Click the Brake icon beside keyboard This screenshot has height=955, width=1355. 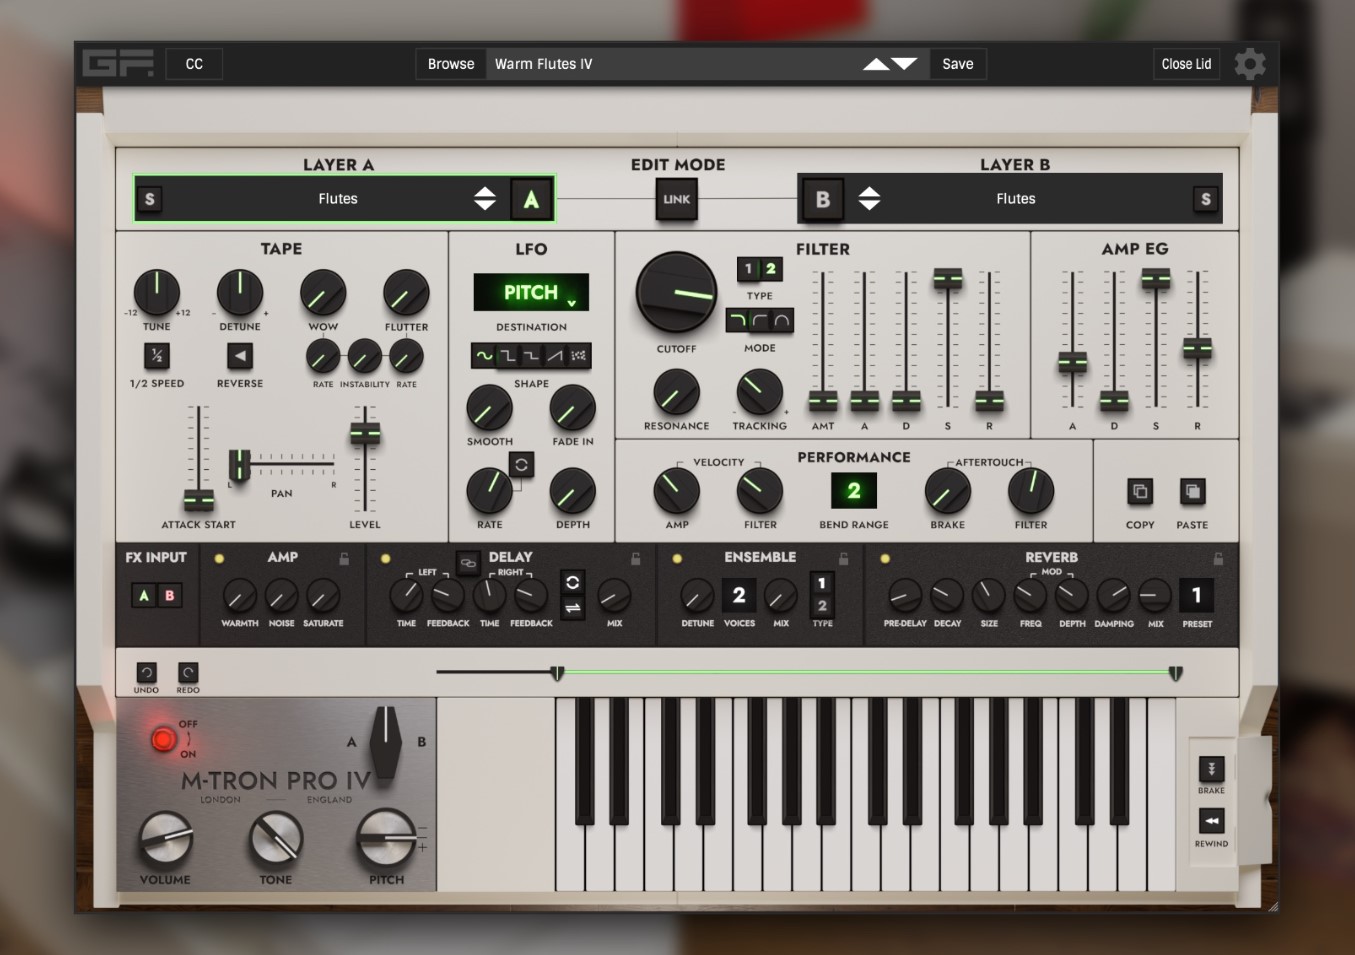[1211, 769]
